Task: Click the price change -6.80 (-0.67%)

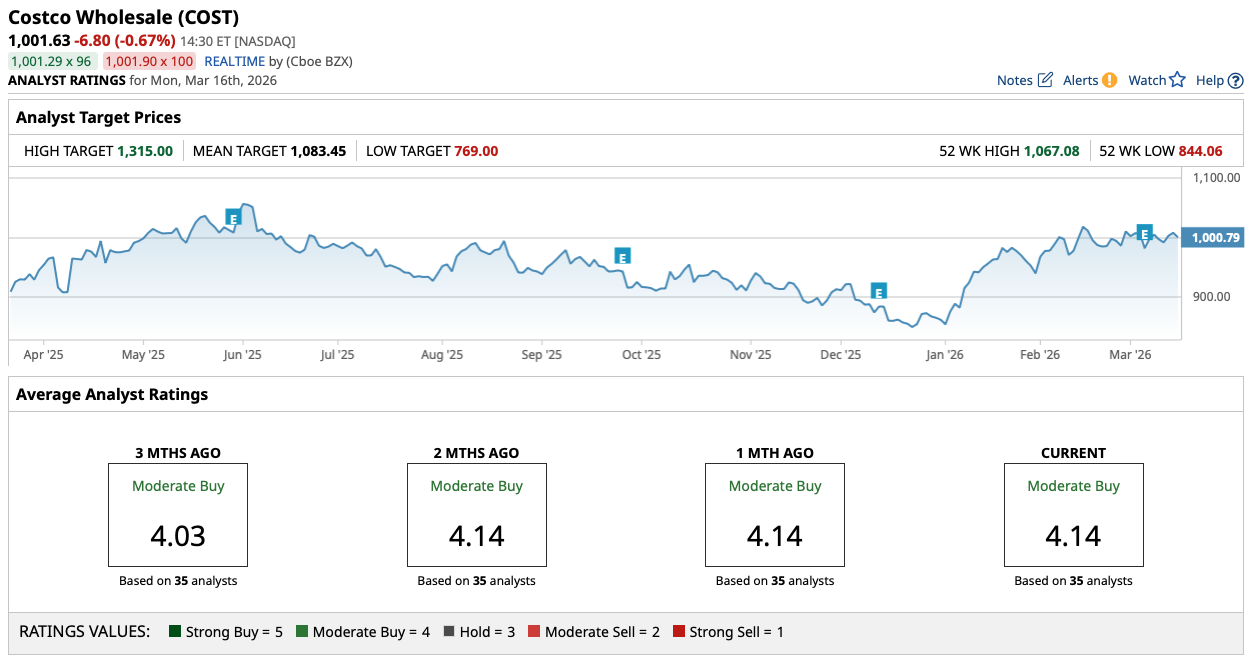Action: click(x=125, y=41)
